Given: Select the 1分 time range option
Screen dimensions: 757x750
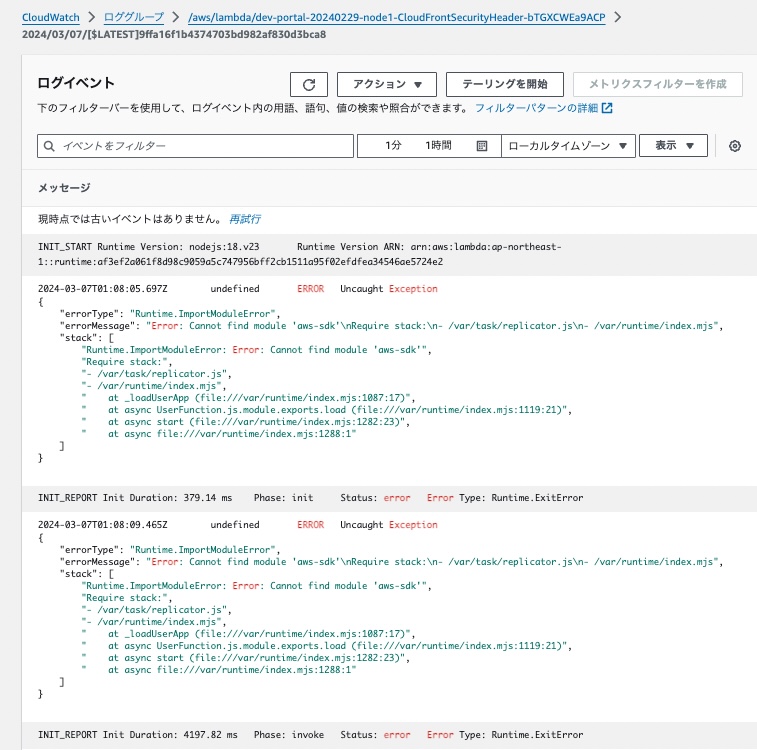Looking at the screenshot, I should click(x=393, y=146).
